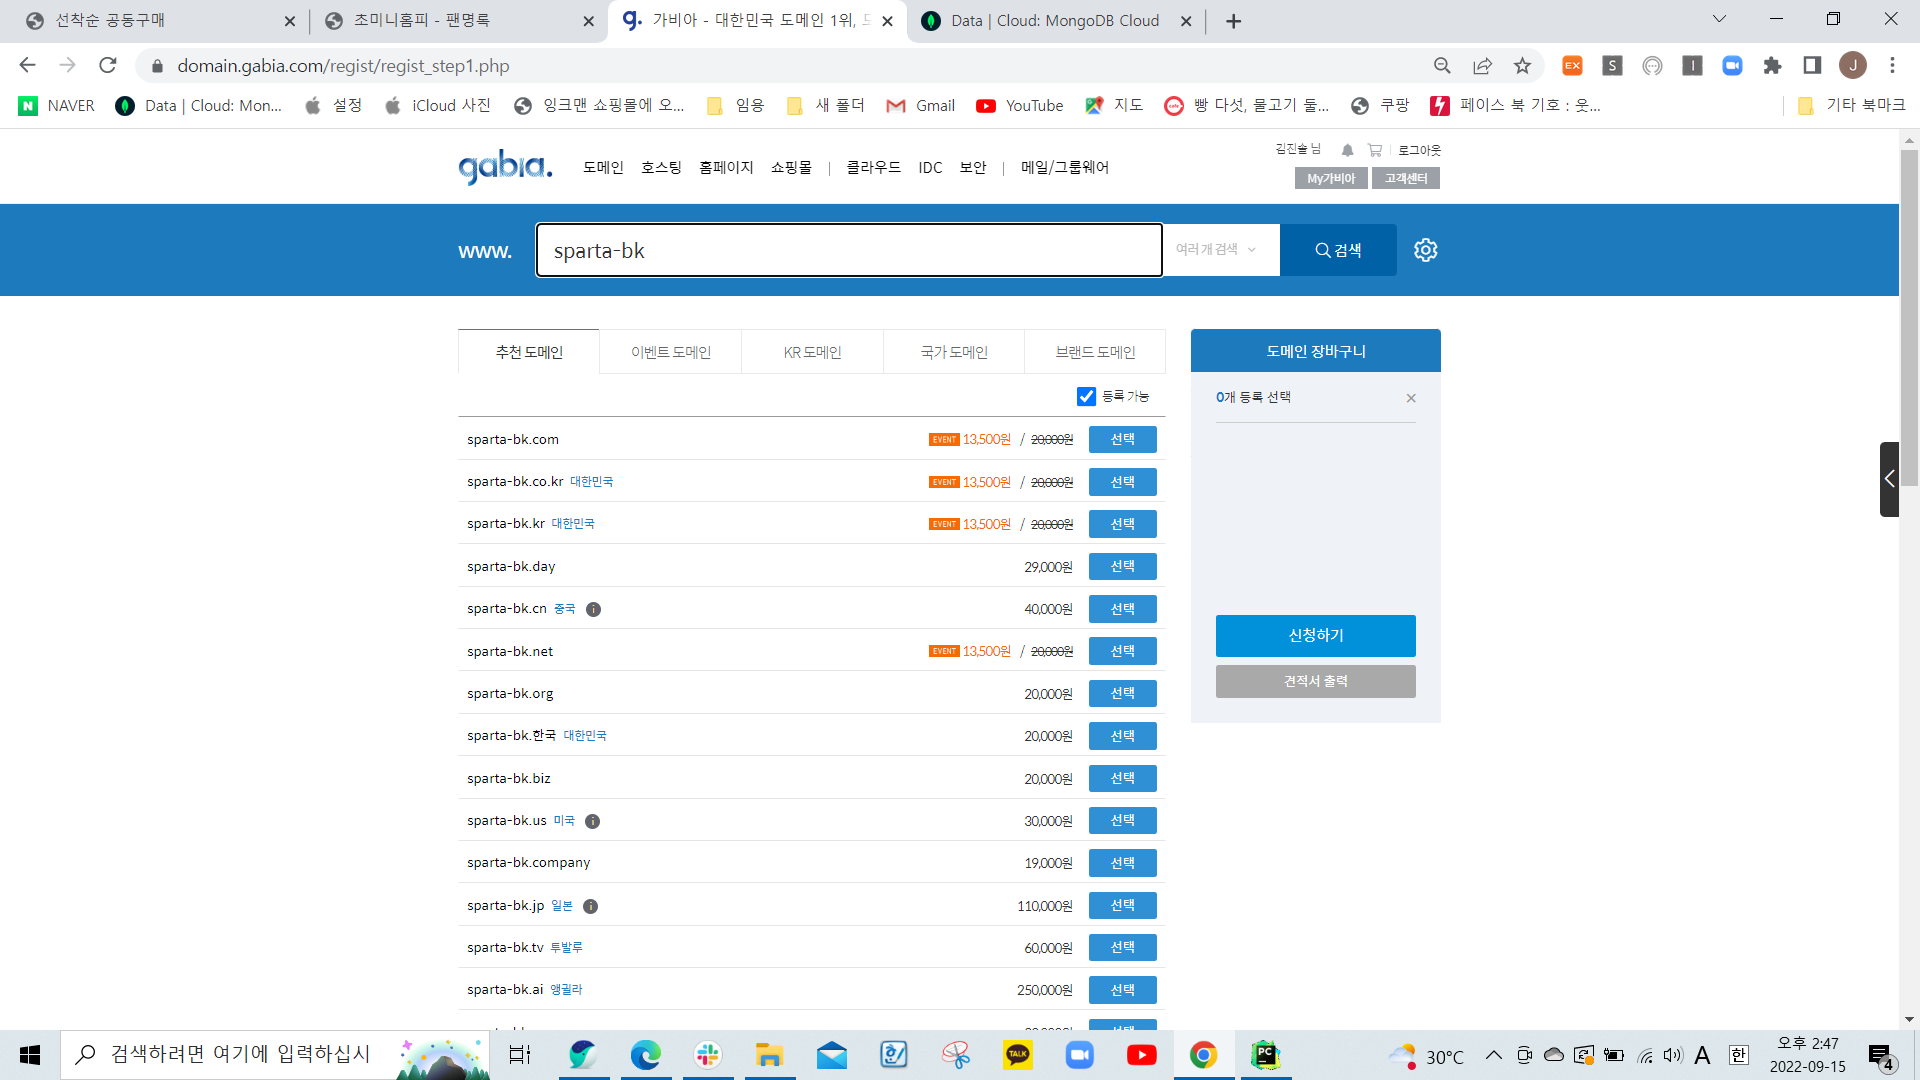
Task: Open the 메일/그룹웨어 menu
Action: (x=1065, y=168)
